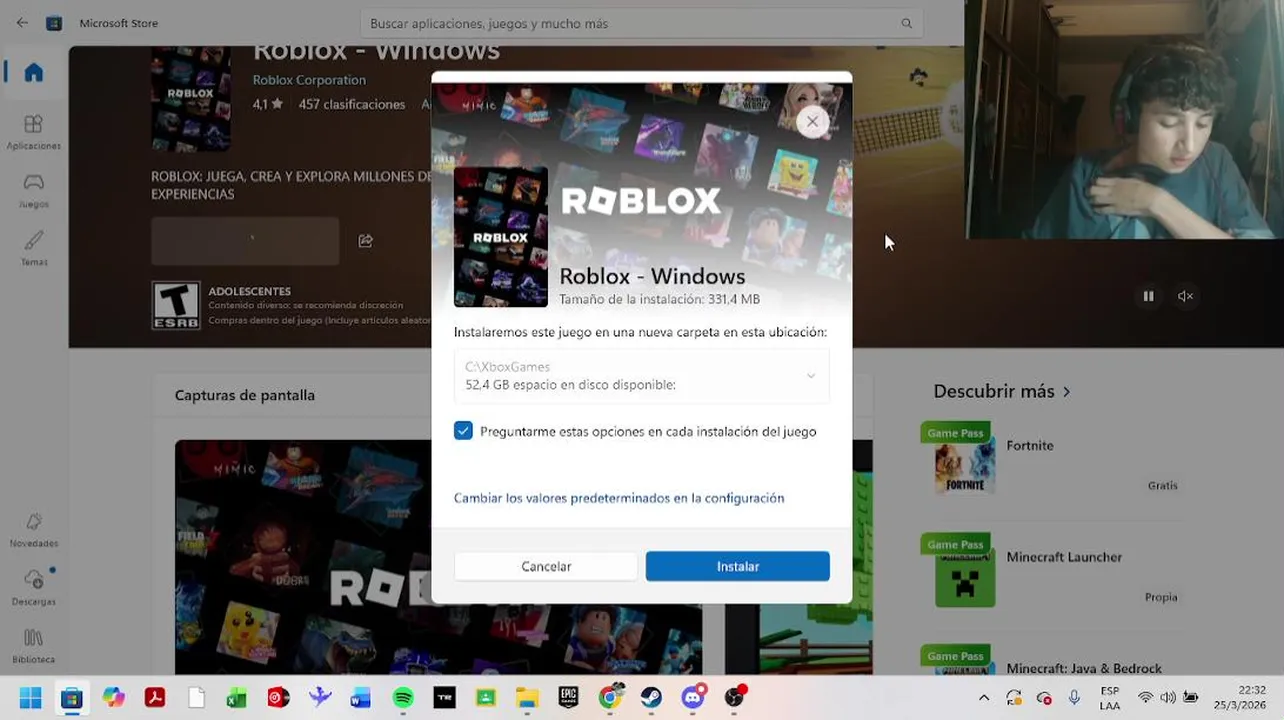This screenshot has height=720, width=1284.
Task: Open Google Chrome from the taskbar
Action: [x=610, y=697]
